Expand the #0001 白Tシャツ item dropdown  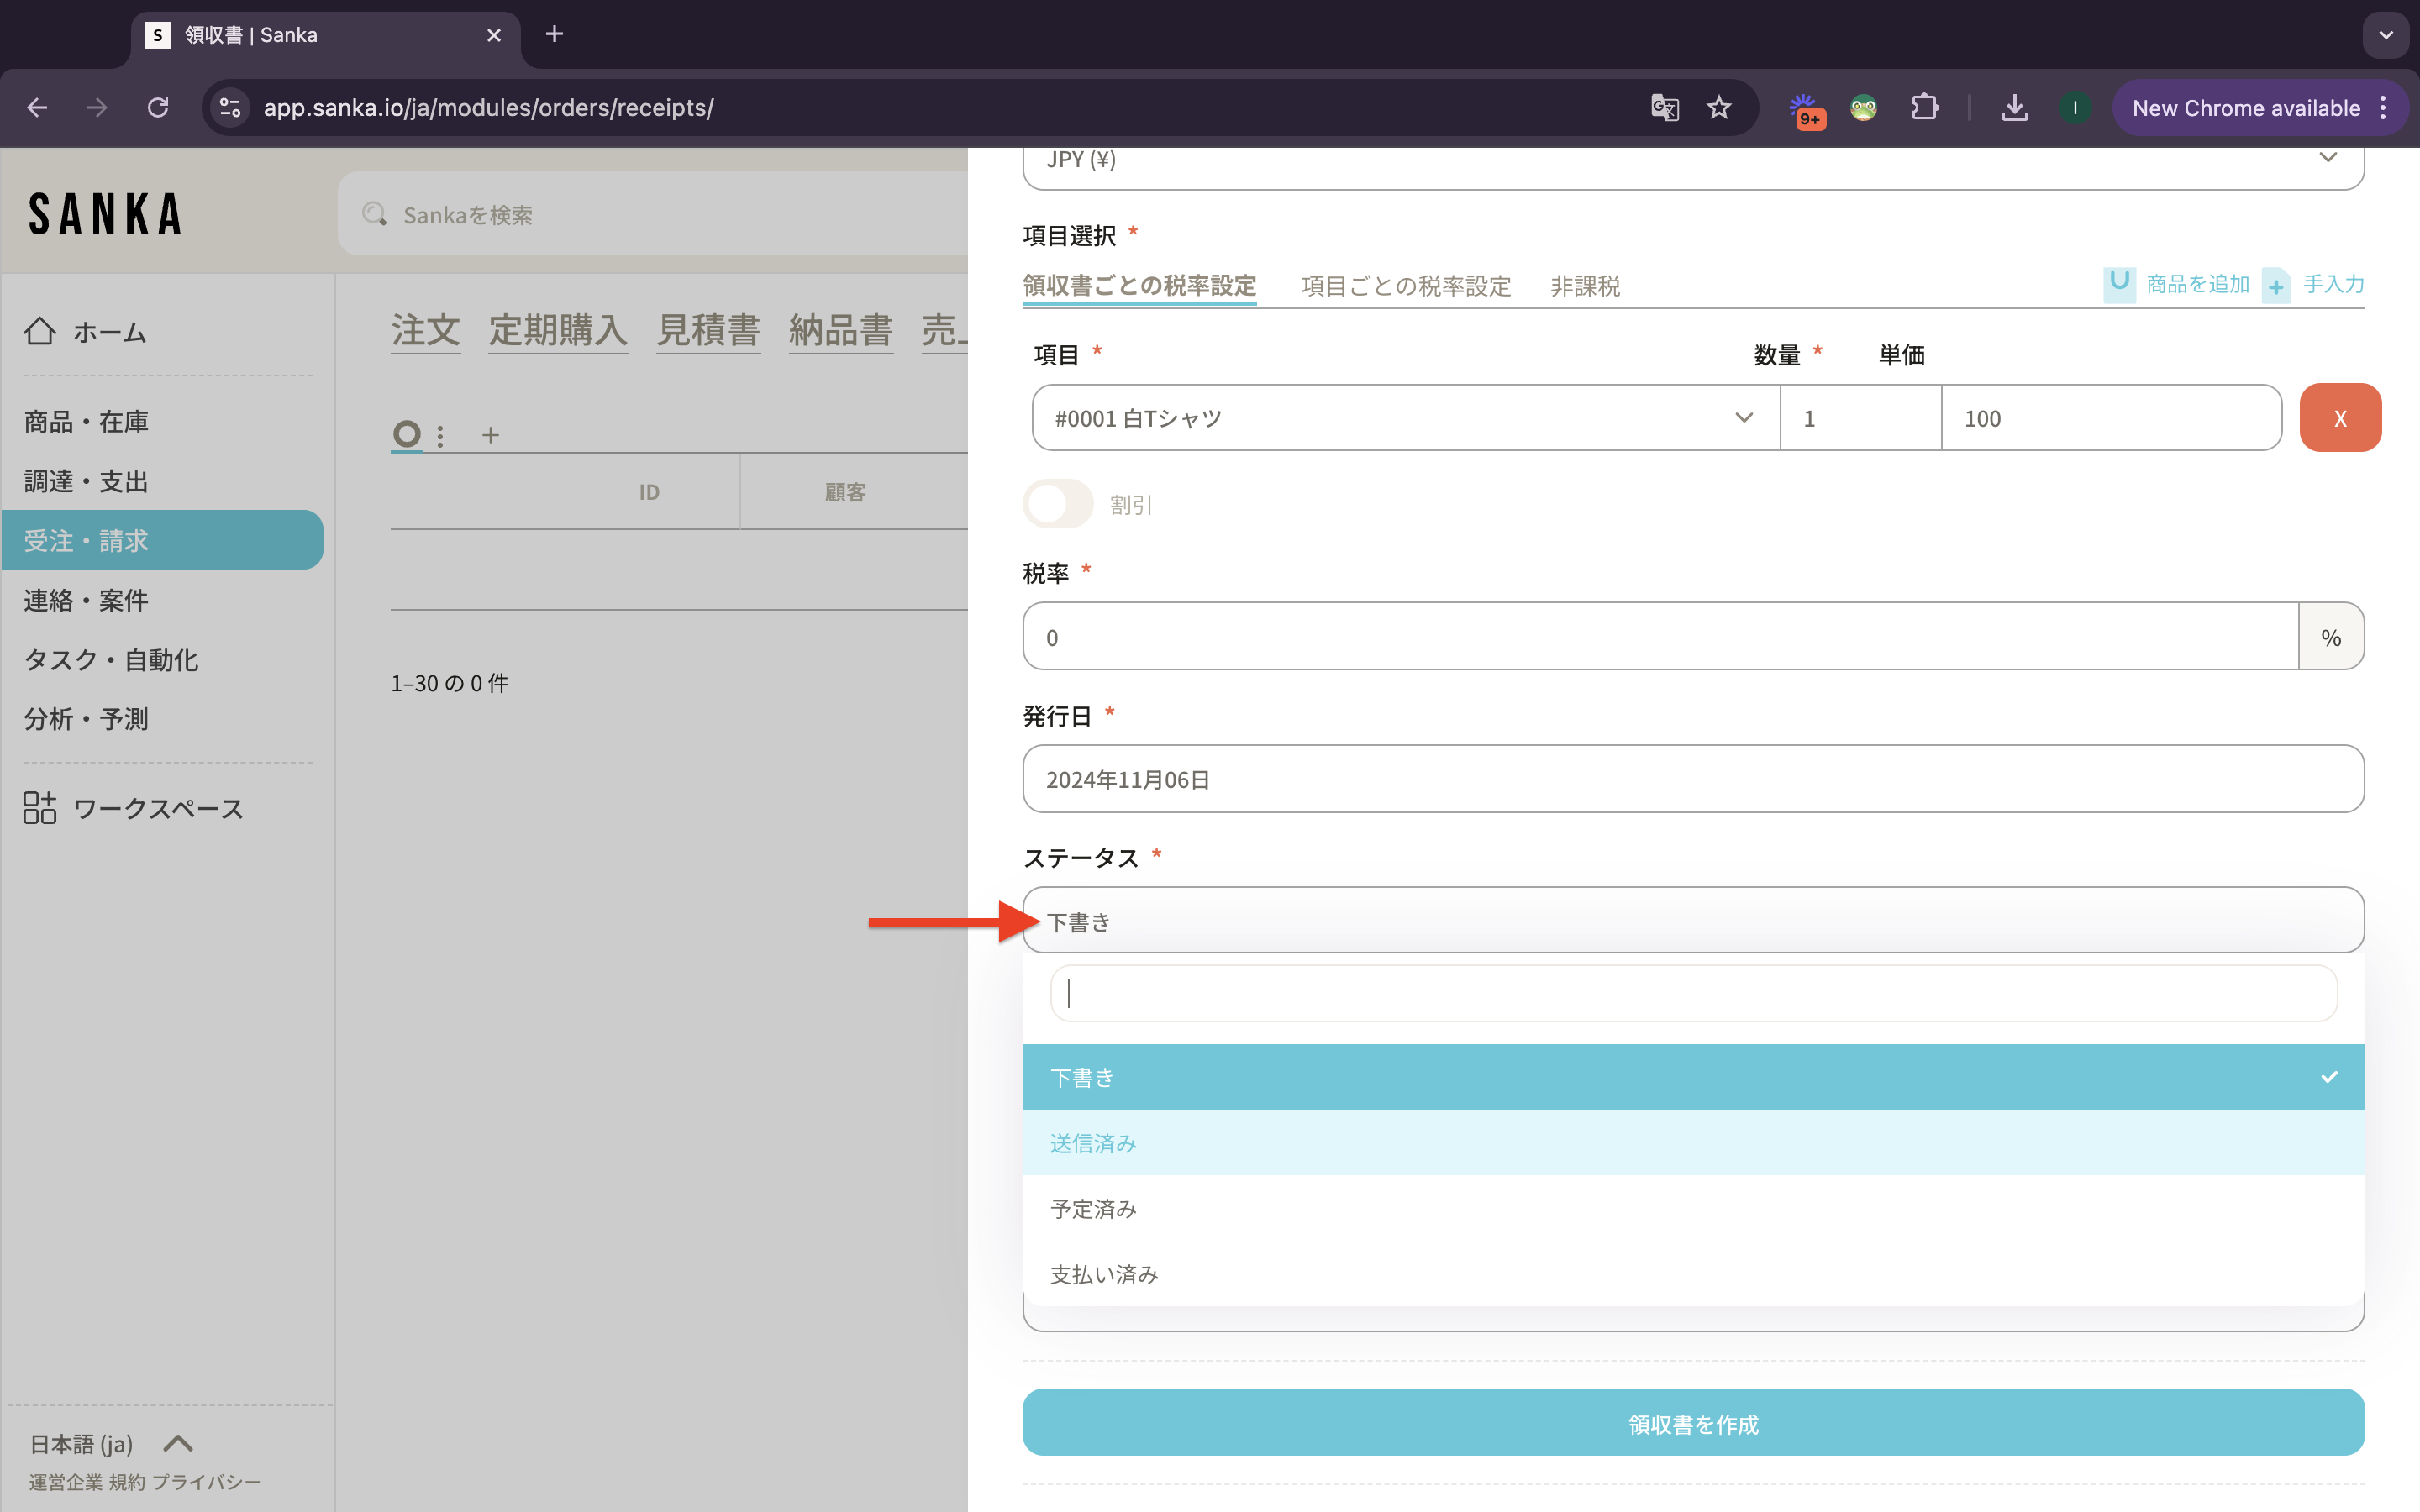(1743, 418)
